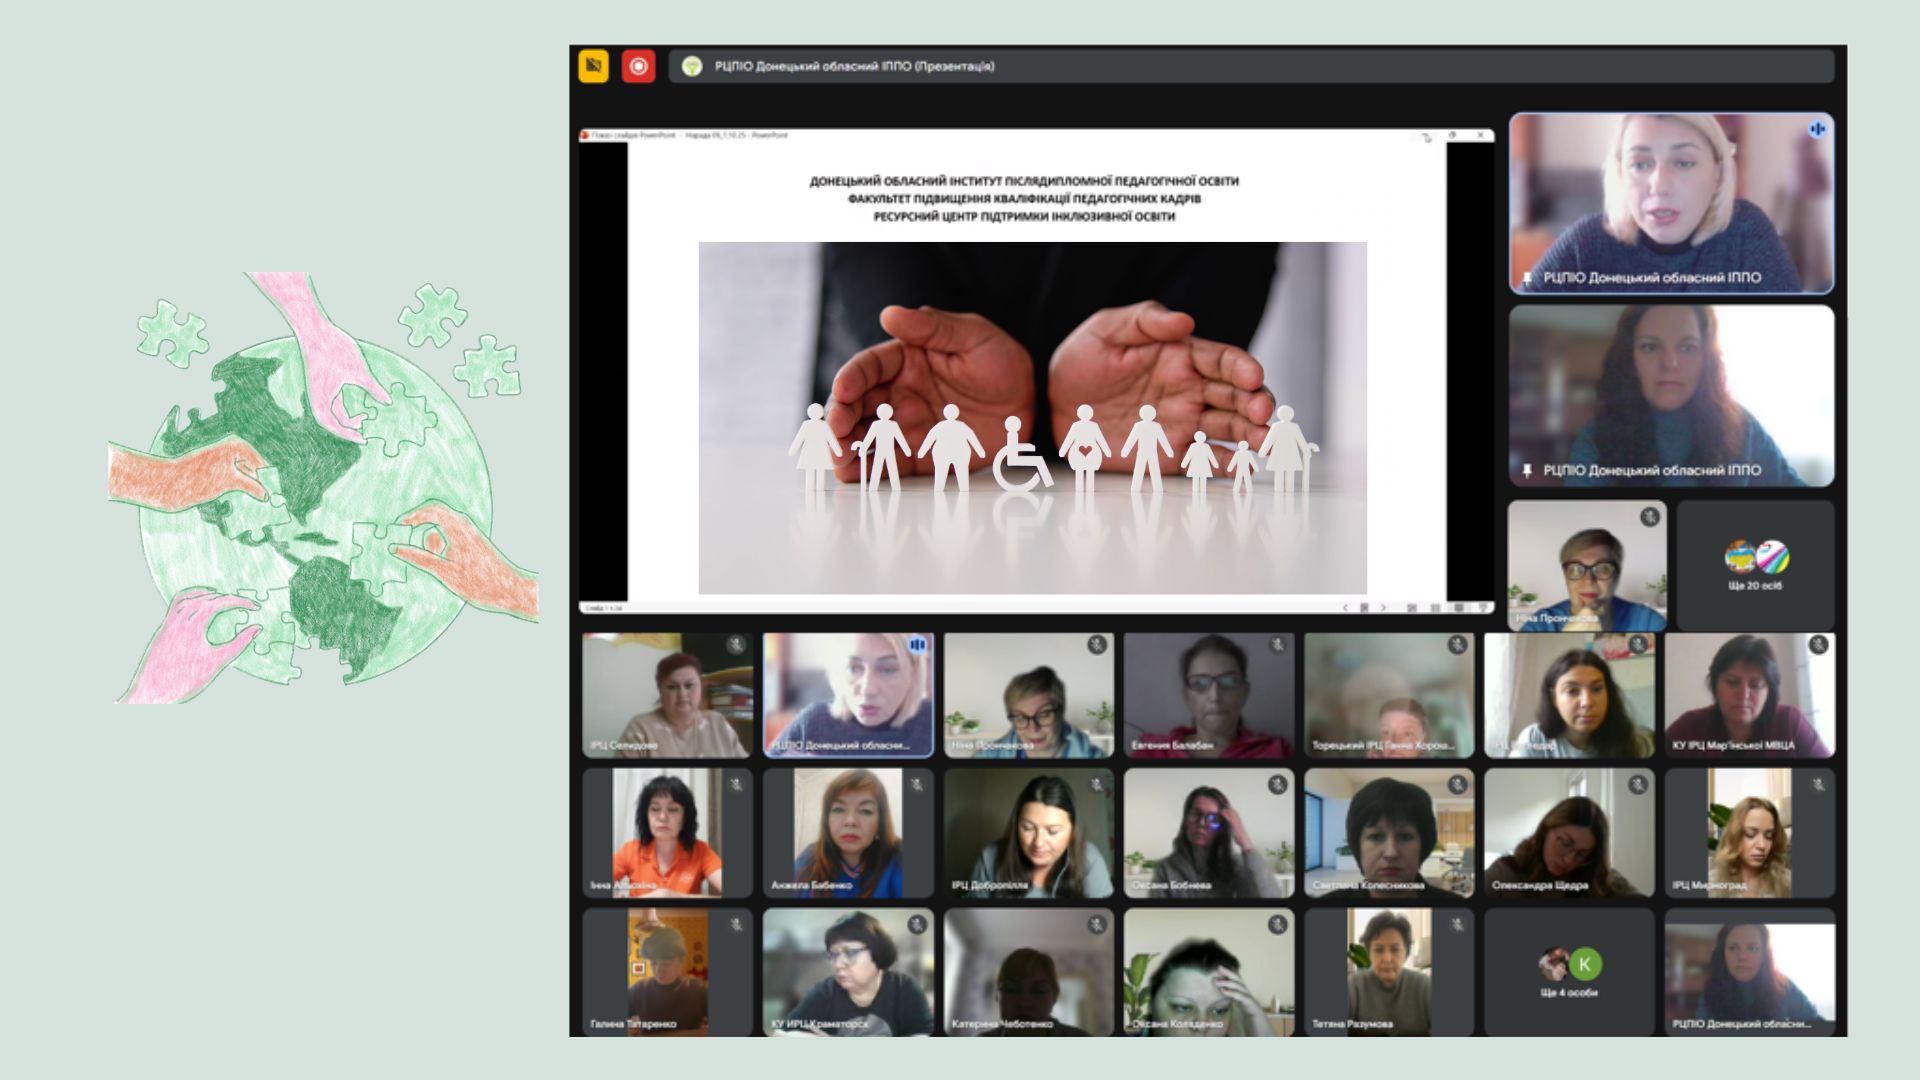This screenshot has height=1080, width=1920.
Task: Click the yellow camera-off icon
Action: click(593, 66)
